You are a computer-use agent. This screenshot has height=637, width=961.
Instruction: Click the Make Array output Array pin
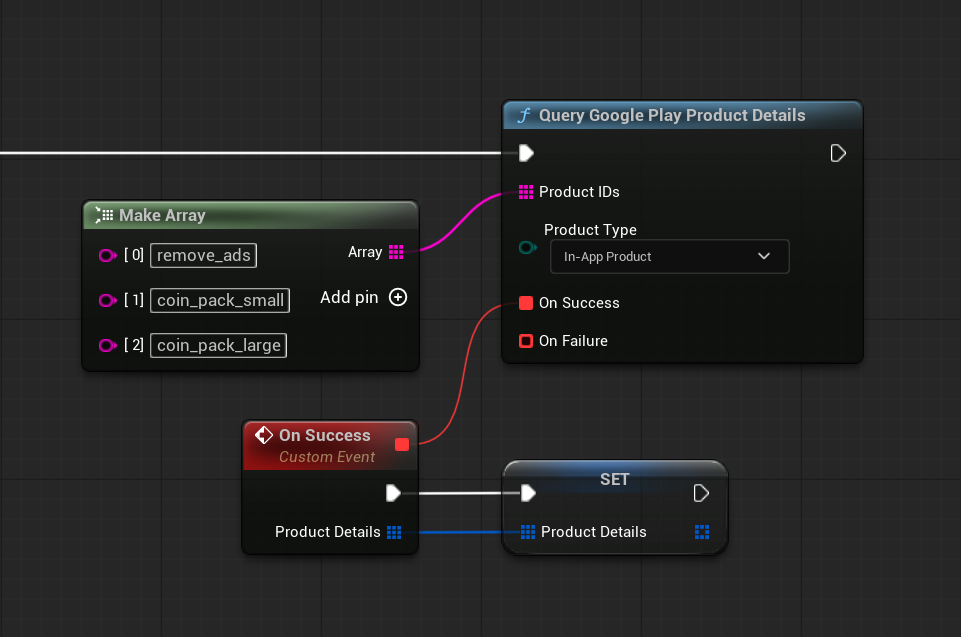[396, 252]
